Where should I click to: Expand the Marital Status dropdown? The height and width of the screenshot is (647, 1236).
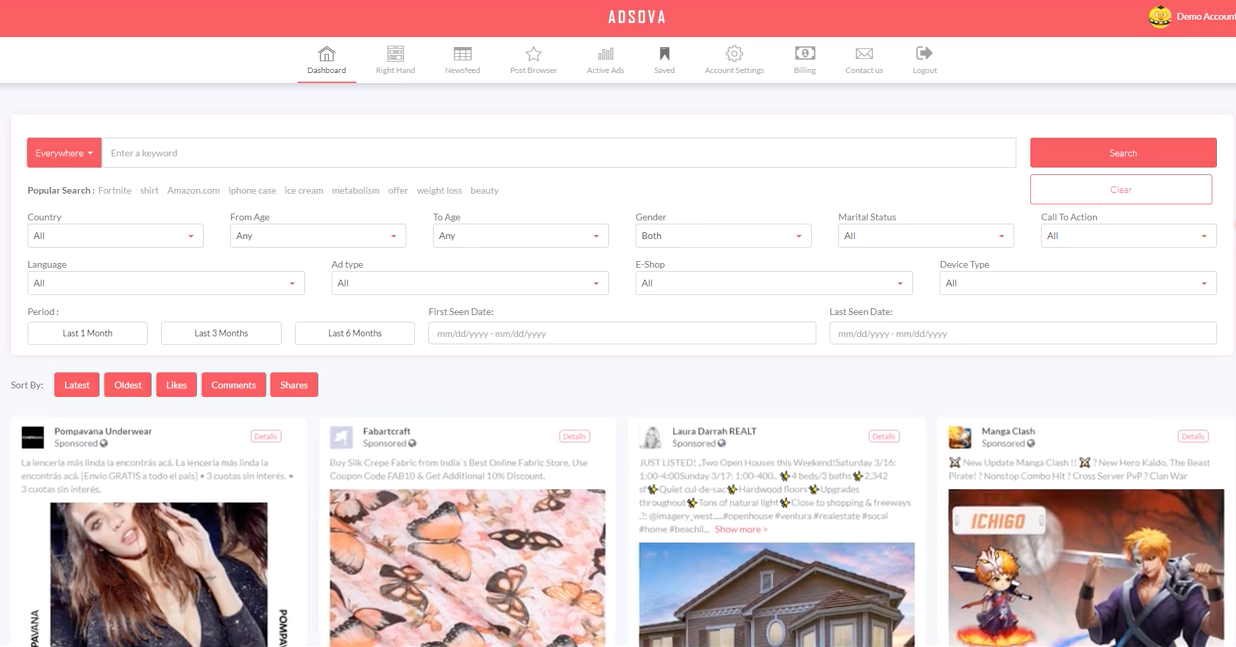pos(926,236)
